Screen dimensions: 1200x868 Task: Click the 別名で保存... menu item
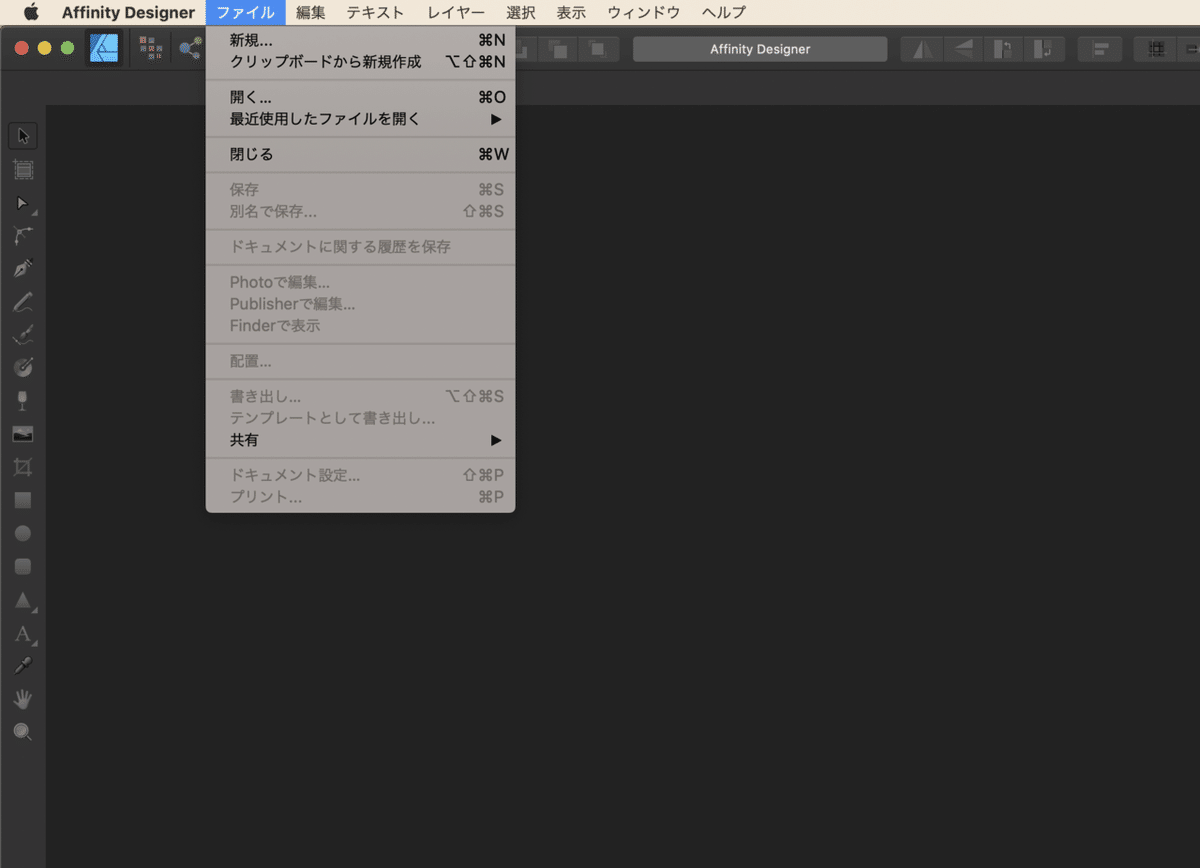361,211
